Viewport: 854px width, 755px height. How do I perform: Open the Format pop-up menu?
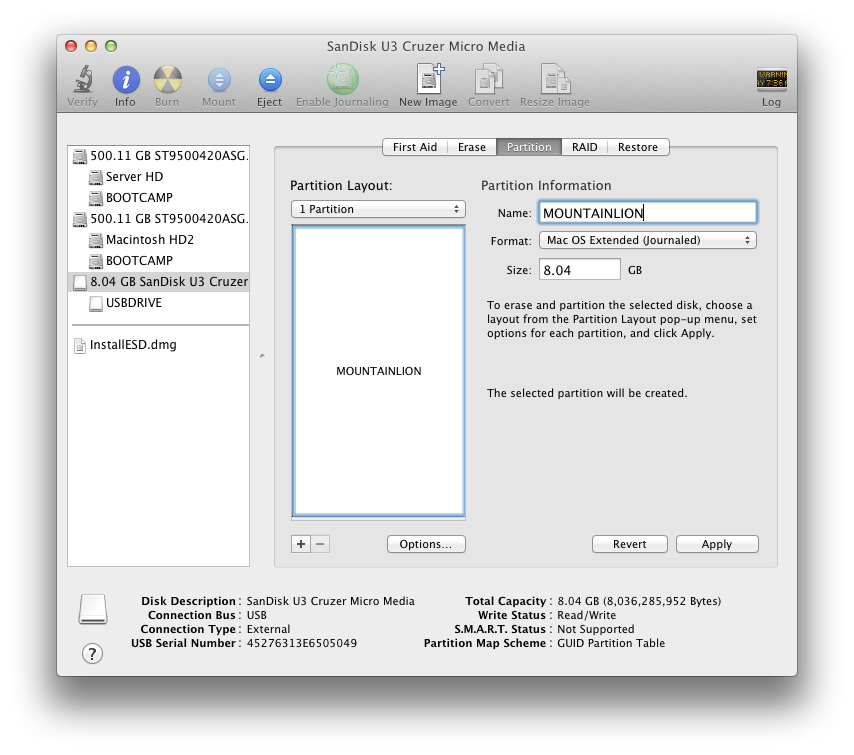[x=647, y=240]
